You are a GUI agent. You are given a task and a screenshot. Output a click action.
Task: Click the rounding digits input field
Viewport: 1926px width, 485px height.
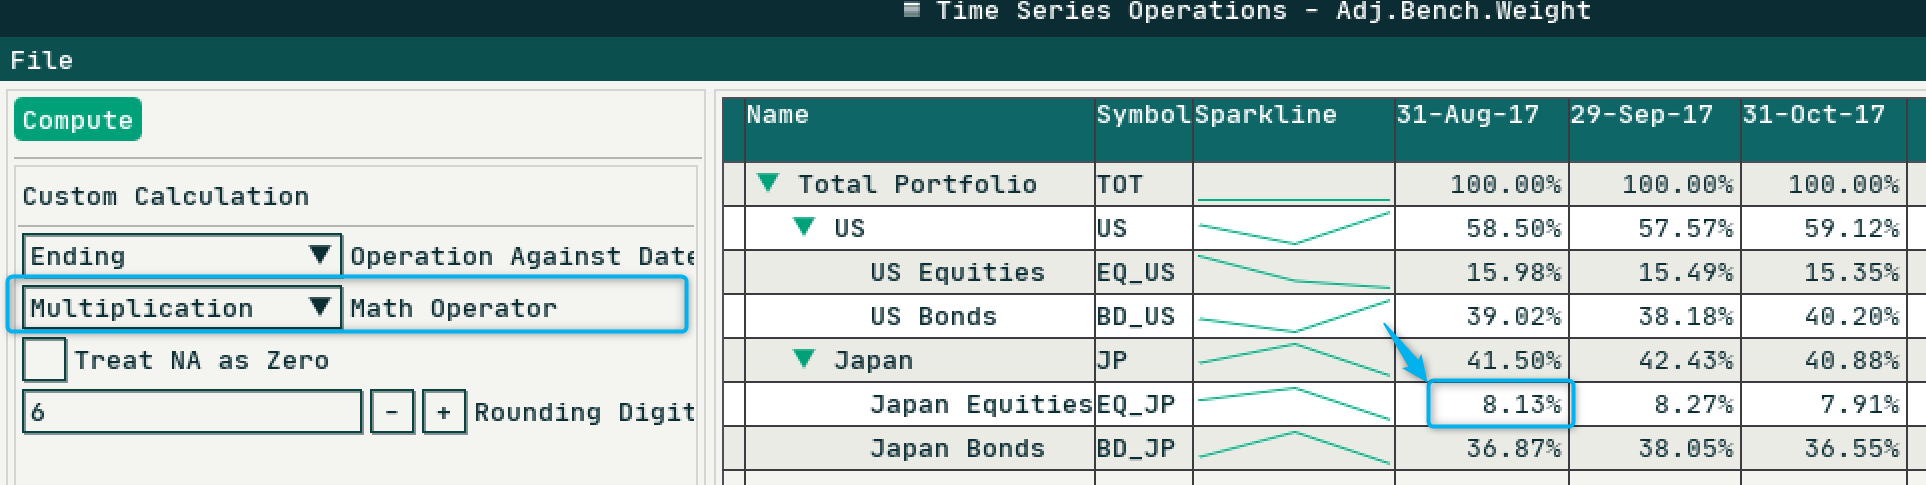tap(192, 412)
